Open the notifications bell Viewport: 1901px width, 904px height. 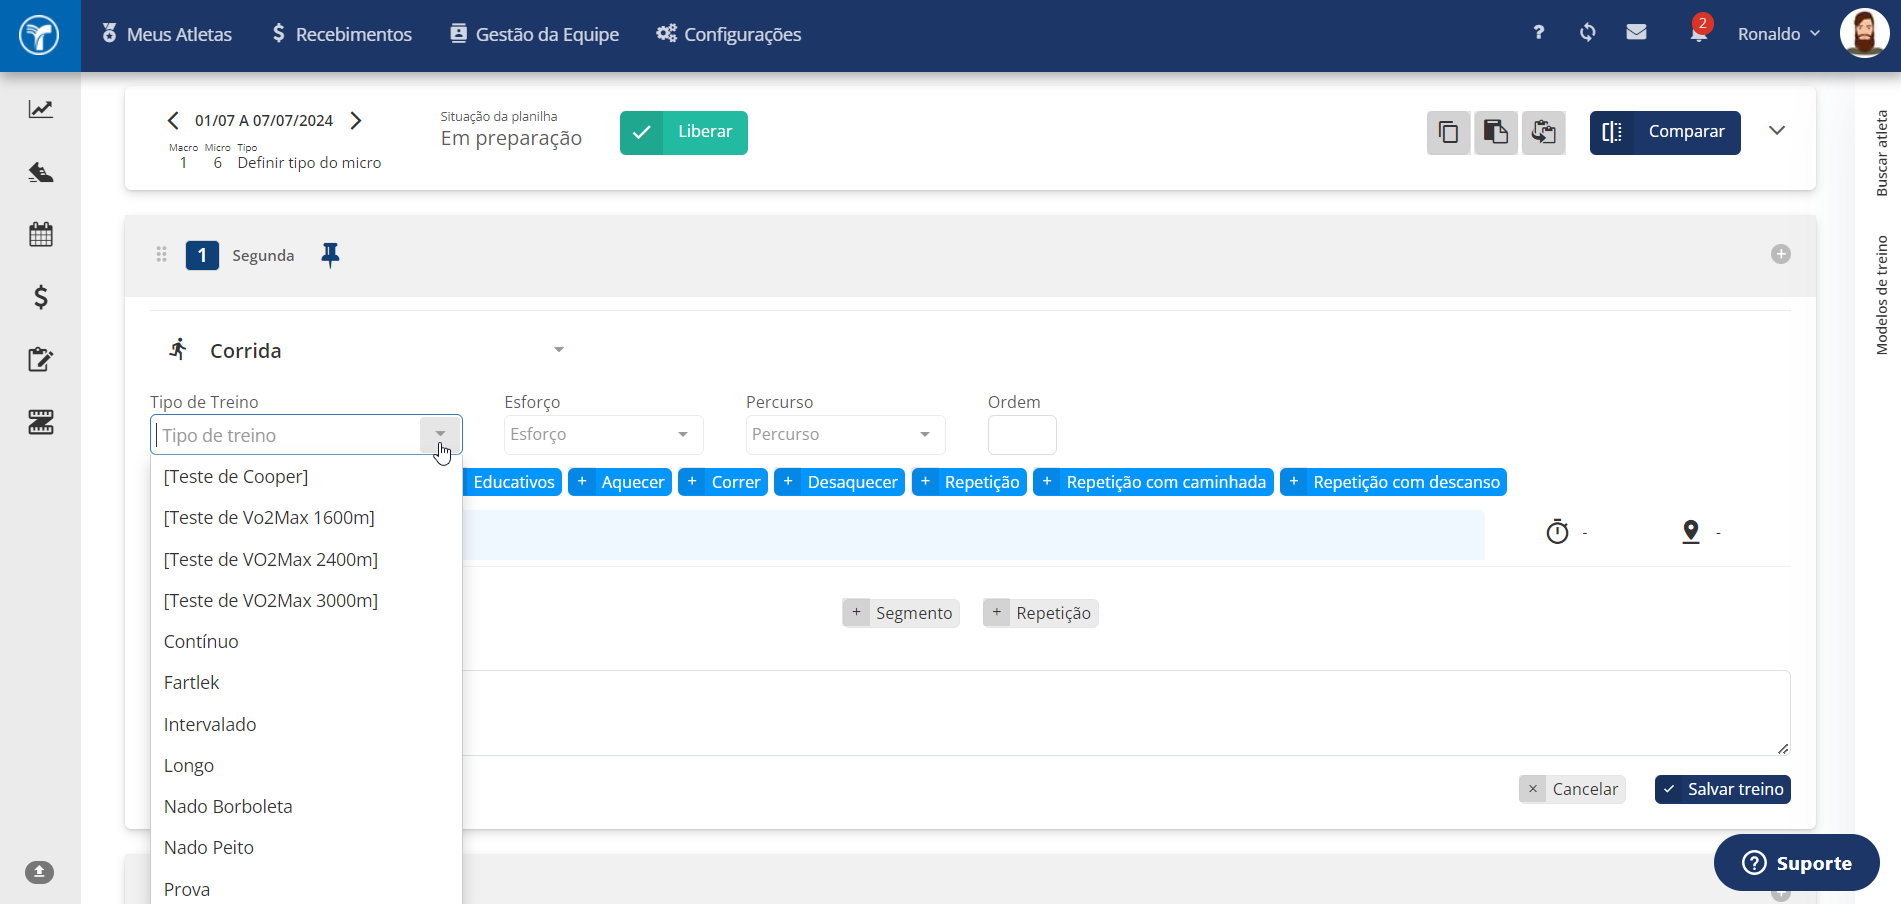pos(1699,33)
